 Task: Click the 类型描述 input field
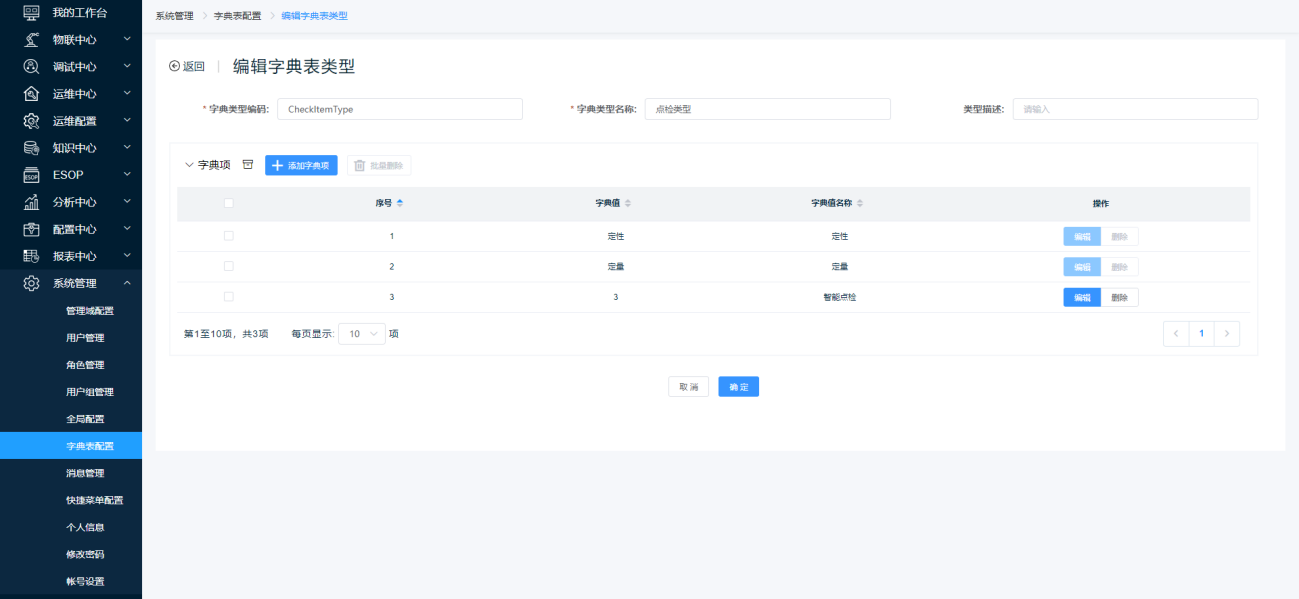1135,109
